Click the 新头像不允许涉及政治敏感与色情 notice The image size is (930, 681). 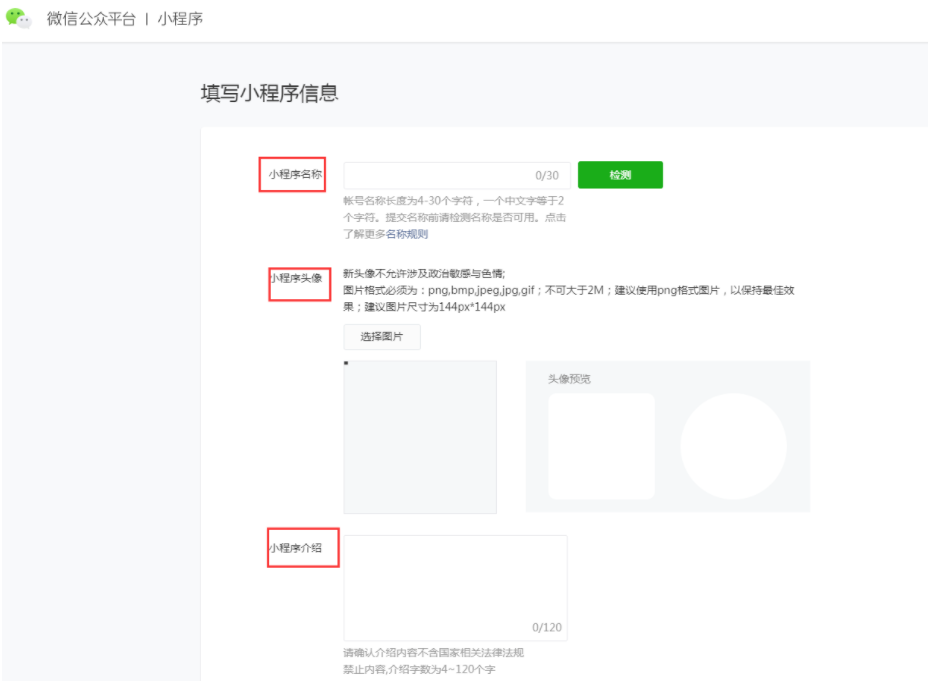(424, 273)
